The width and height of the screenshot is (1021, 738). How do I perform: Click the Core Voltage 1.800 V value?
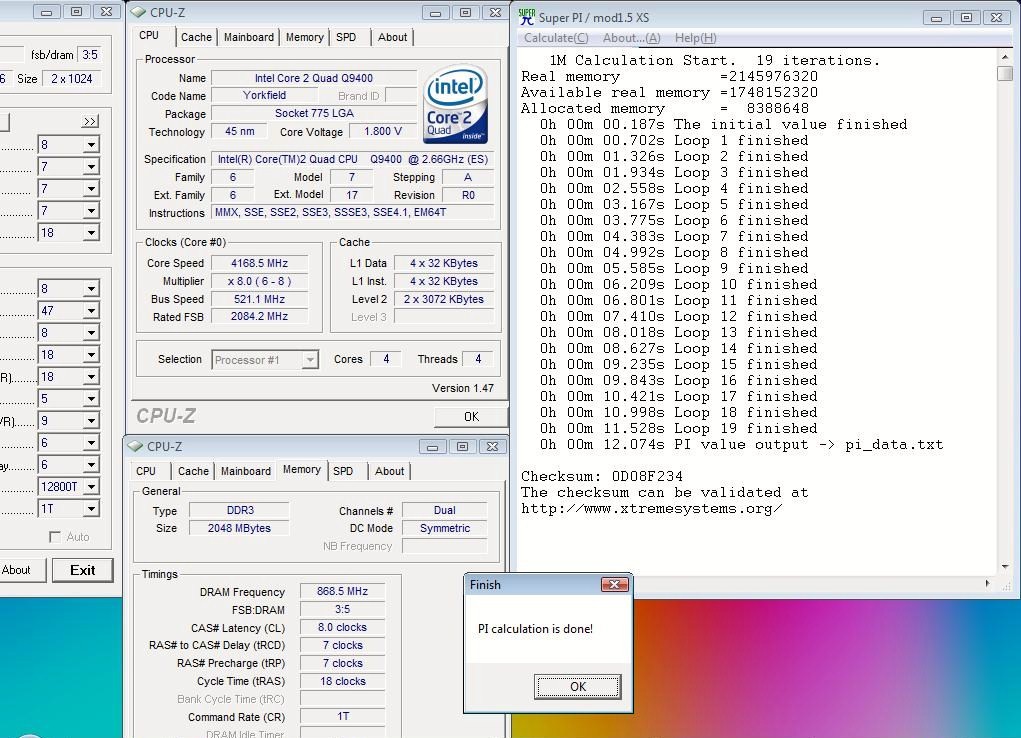(383, 132)
